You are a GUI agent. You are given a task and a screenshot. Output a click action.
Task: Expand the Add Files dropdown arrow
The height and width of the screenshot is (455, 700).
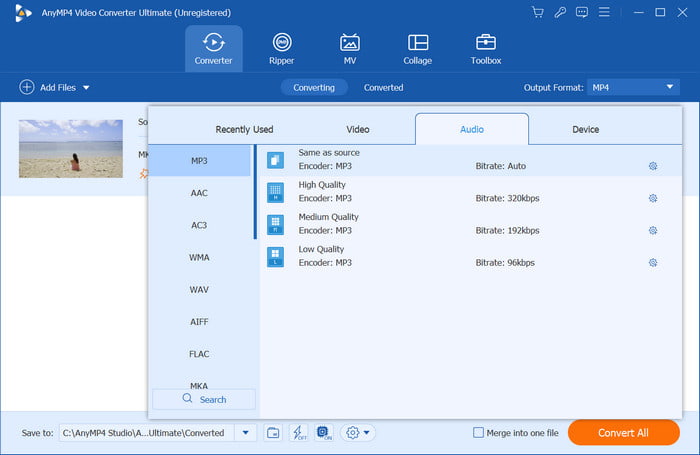click(86, 88)
